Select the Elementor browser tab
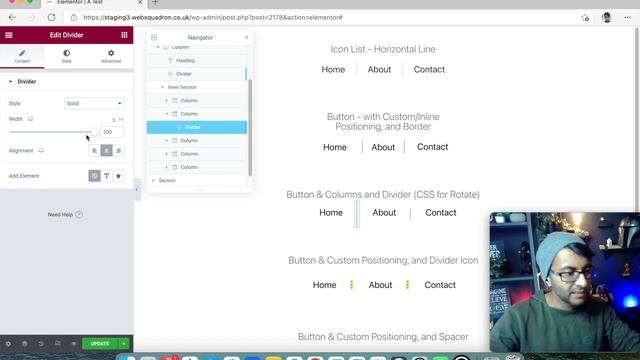This screenshot has height=360, width=640. tap(94, 3)
